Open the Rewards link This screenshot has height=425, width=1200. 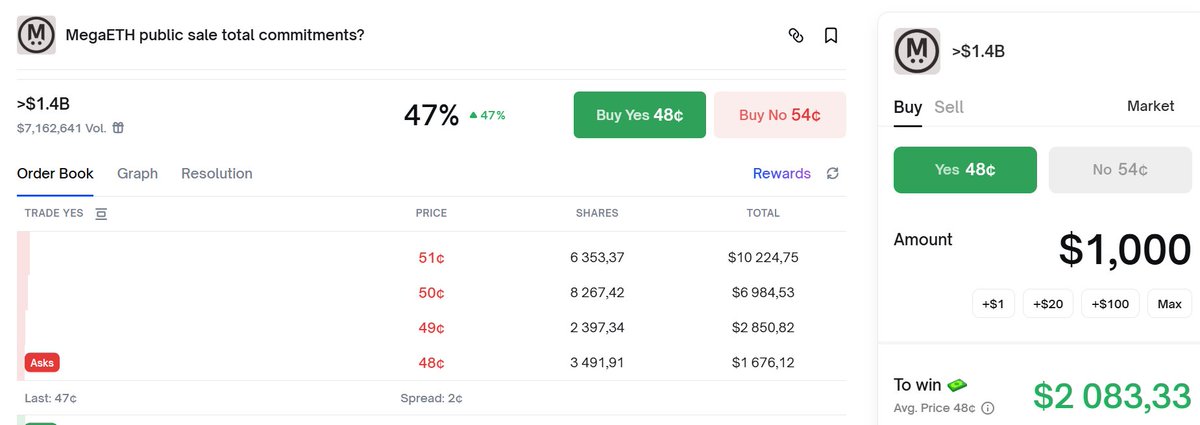(781, 174)
